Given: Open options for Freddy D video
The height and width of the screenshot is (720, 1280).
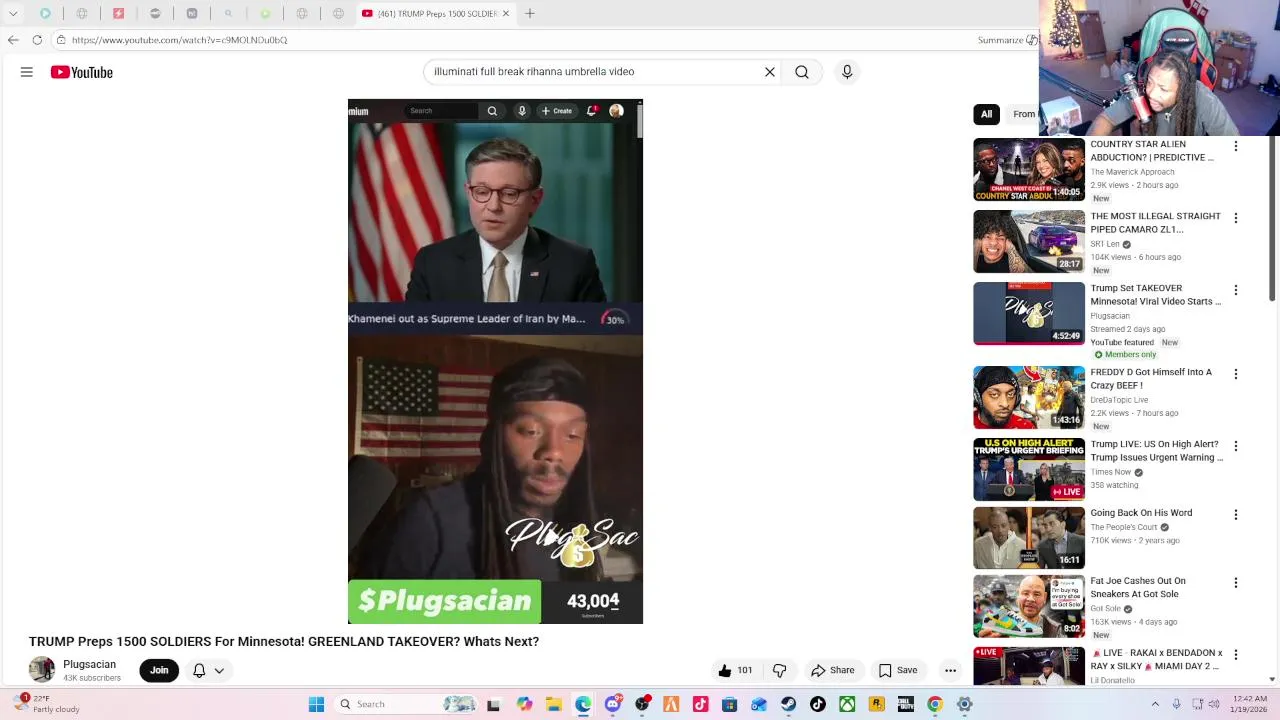Looking at the screenshot, I should [1236, 374].
